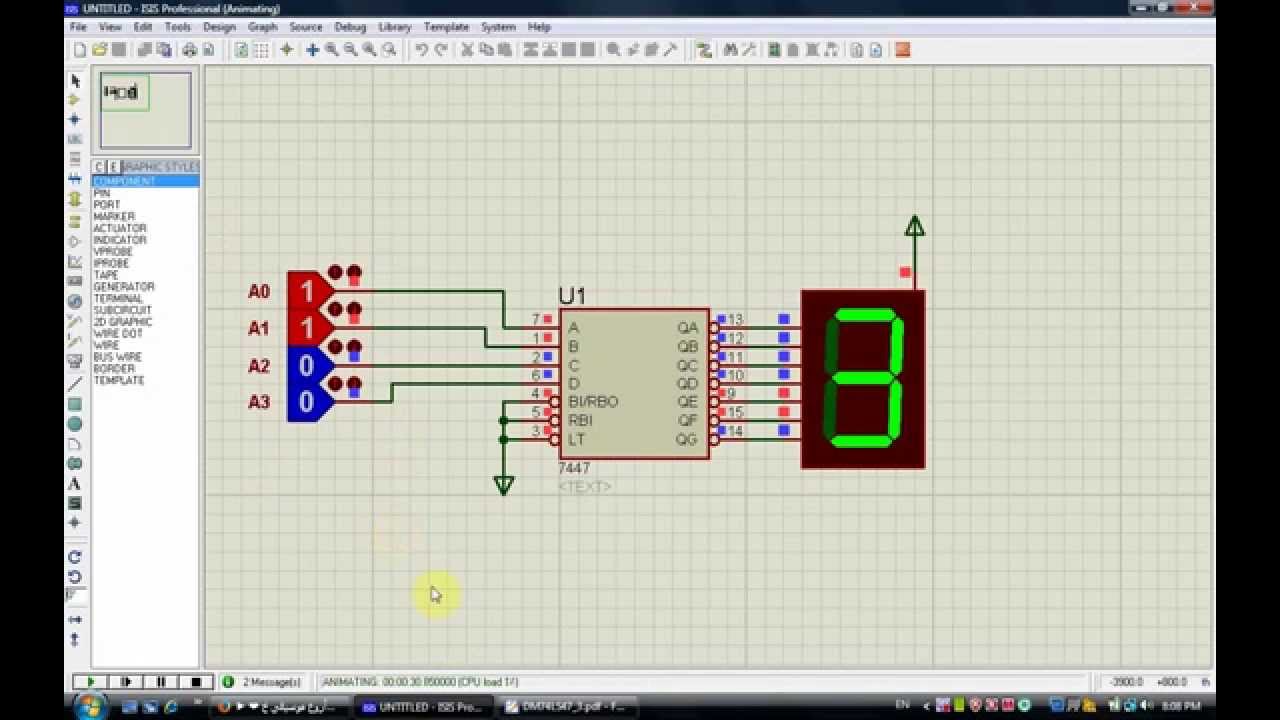Toggle logic state input A2
The image size is (1280, 720).
308,365
